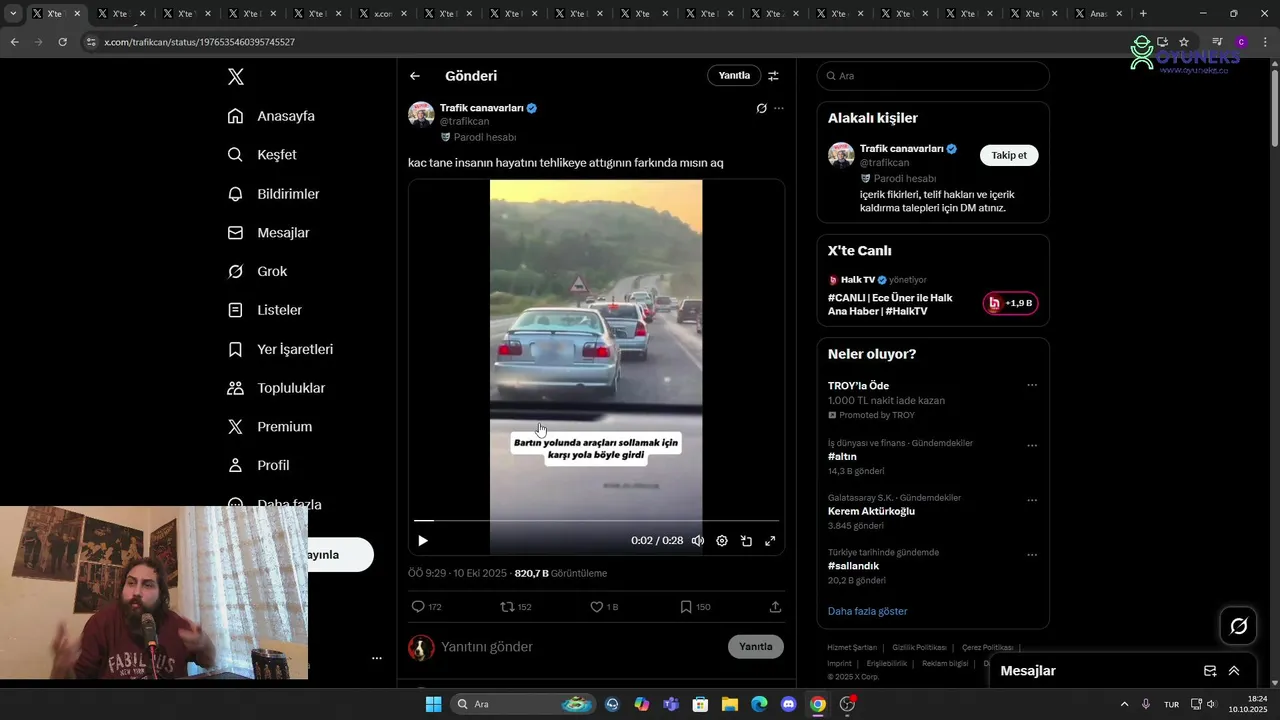Bookmark this page with the star icon

tap(1184, 42)
